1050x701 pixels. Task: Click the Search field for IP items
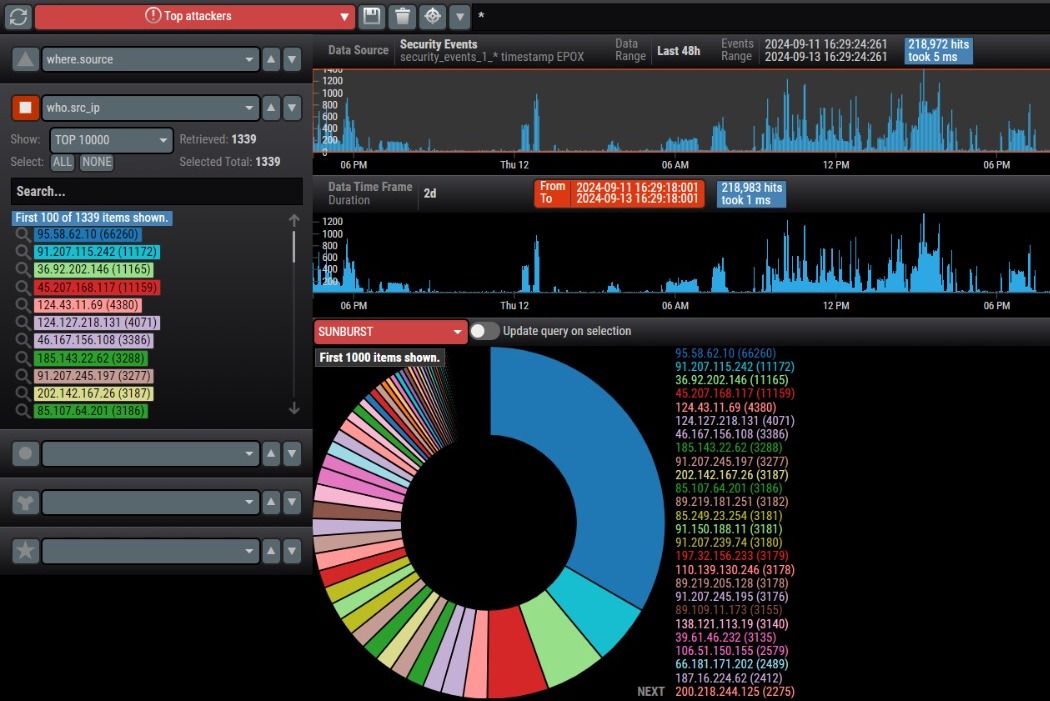(x=157, y=191)
